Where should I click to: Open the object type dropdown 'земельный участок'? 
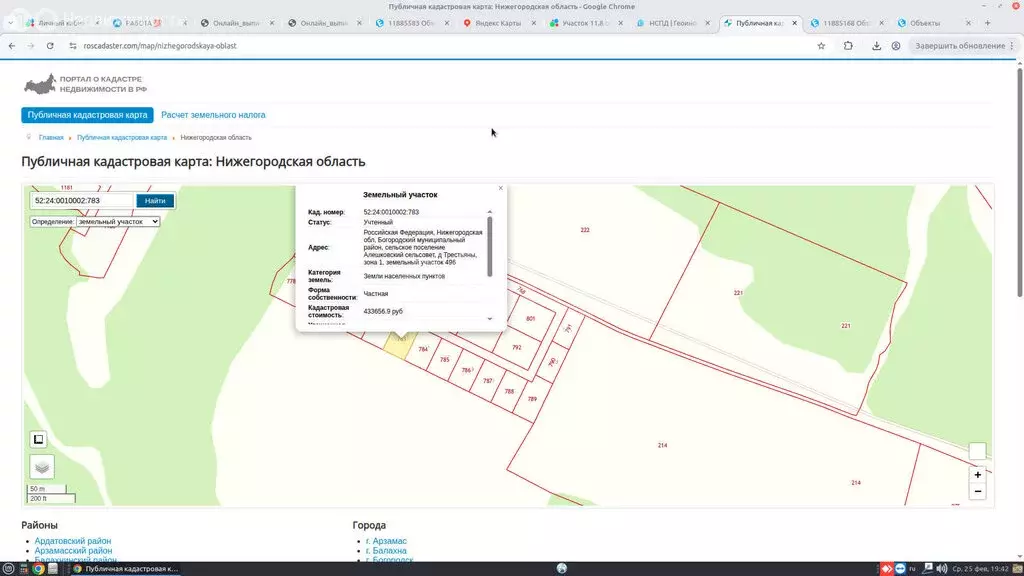(118, 221)
